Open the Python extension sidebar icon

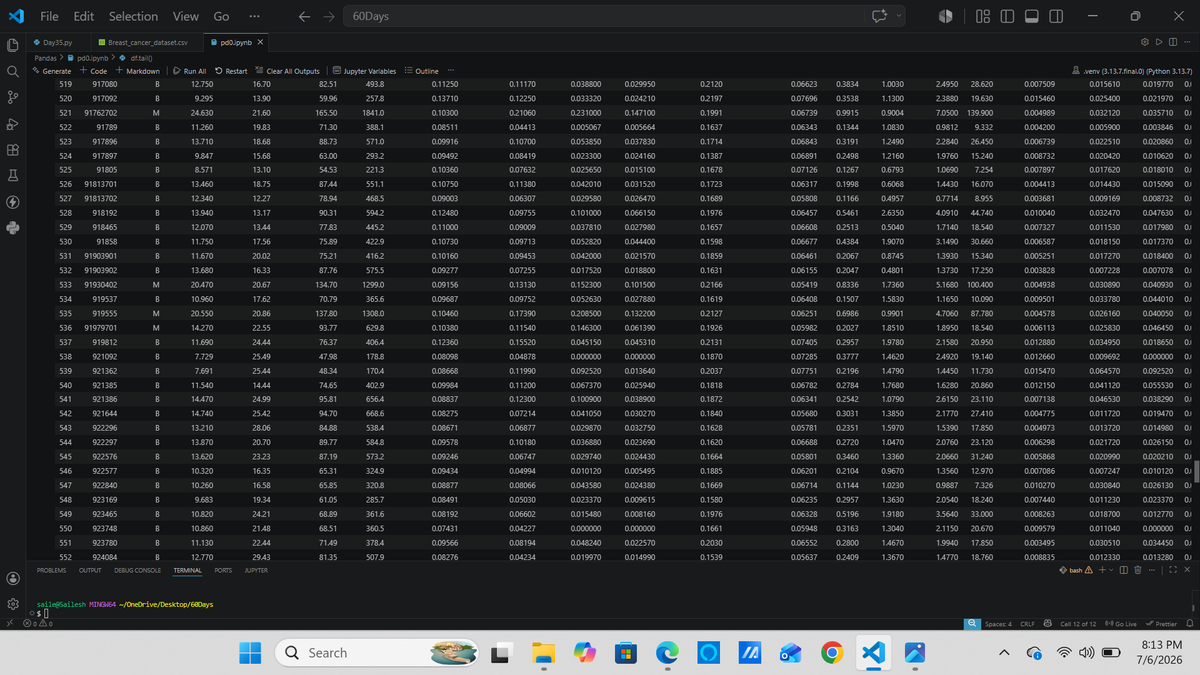[x=12, y=226]
